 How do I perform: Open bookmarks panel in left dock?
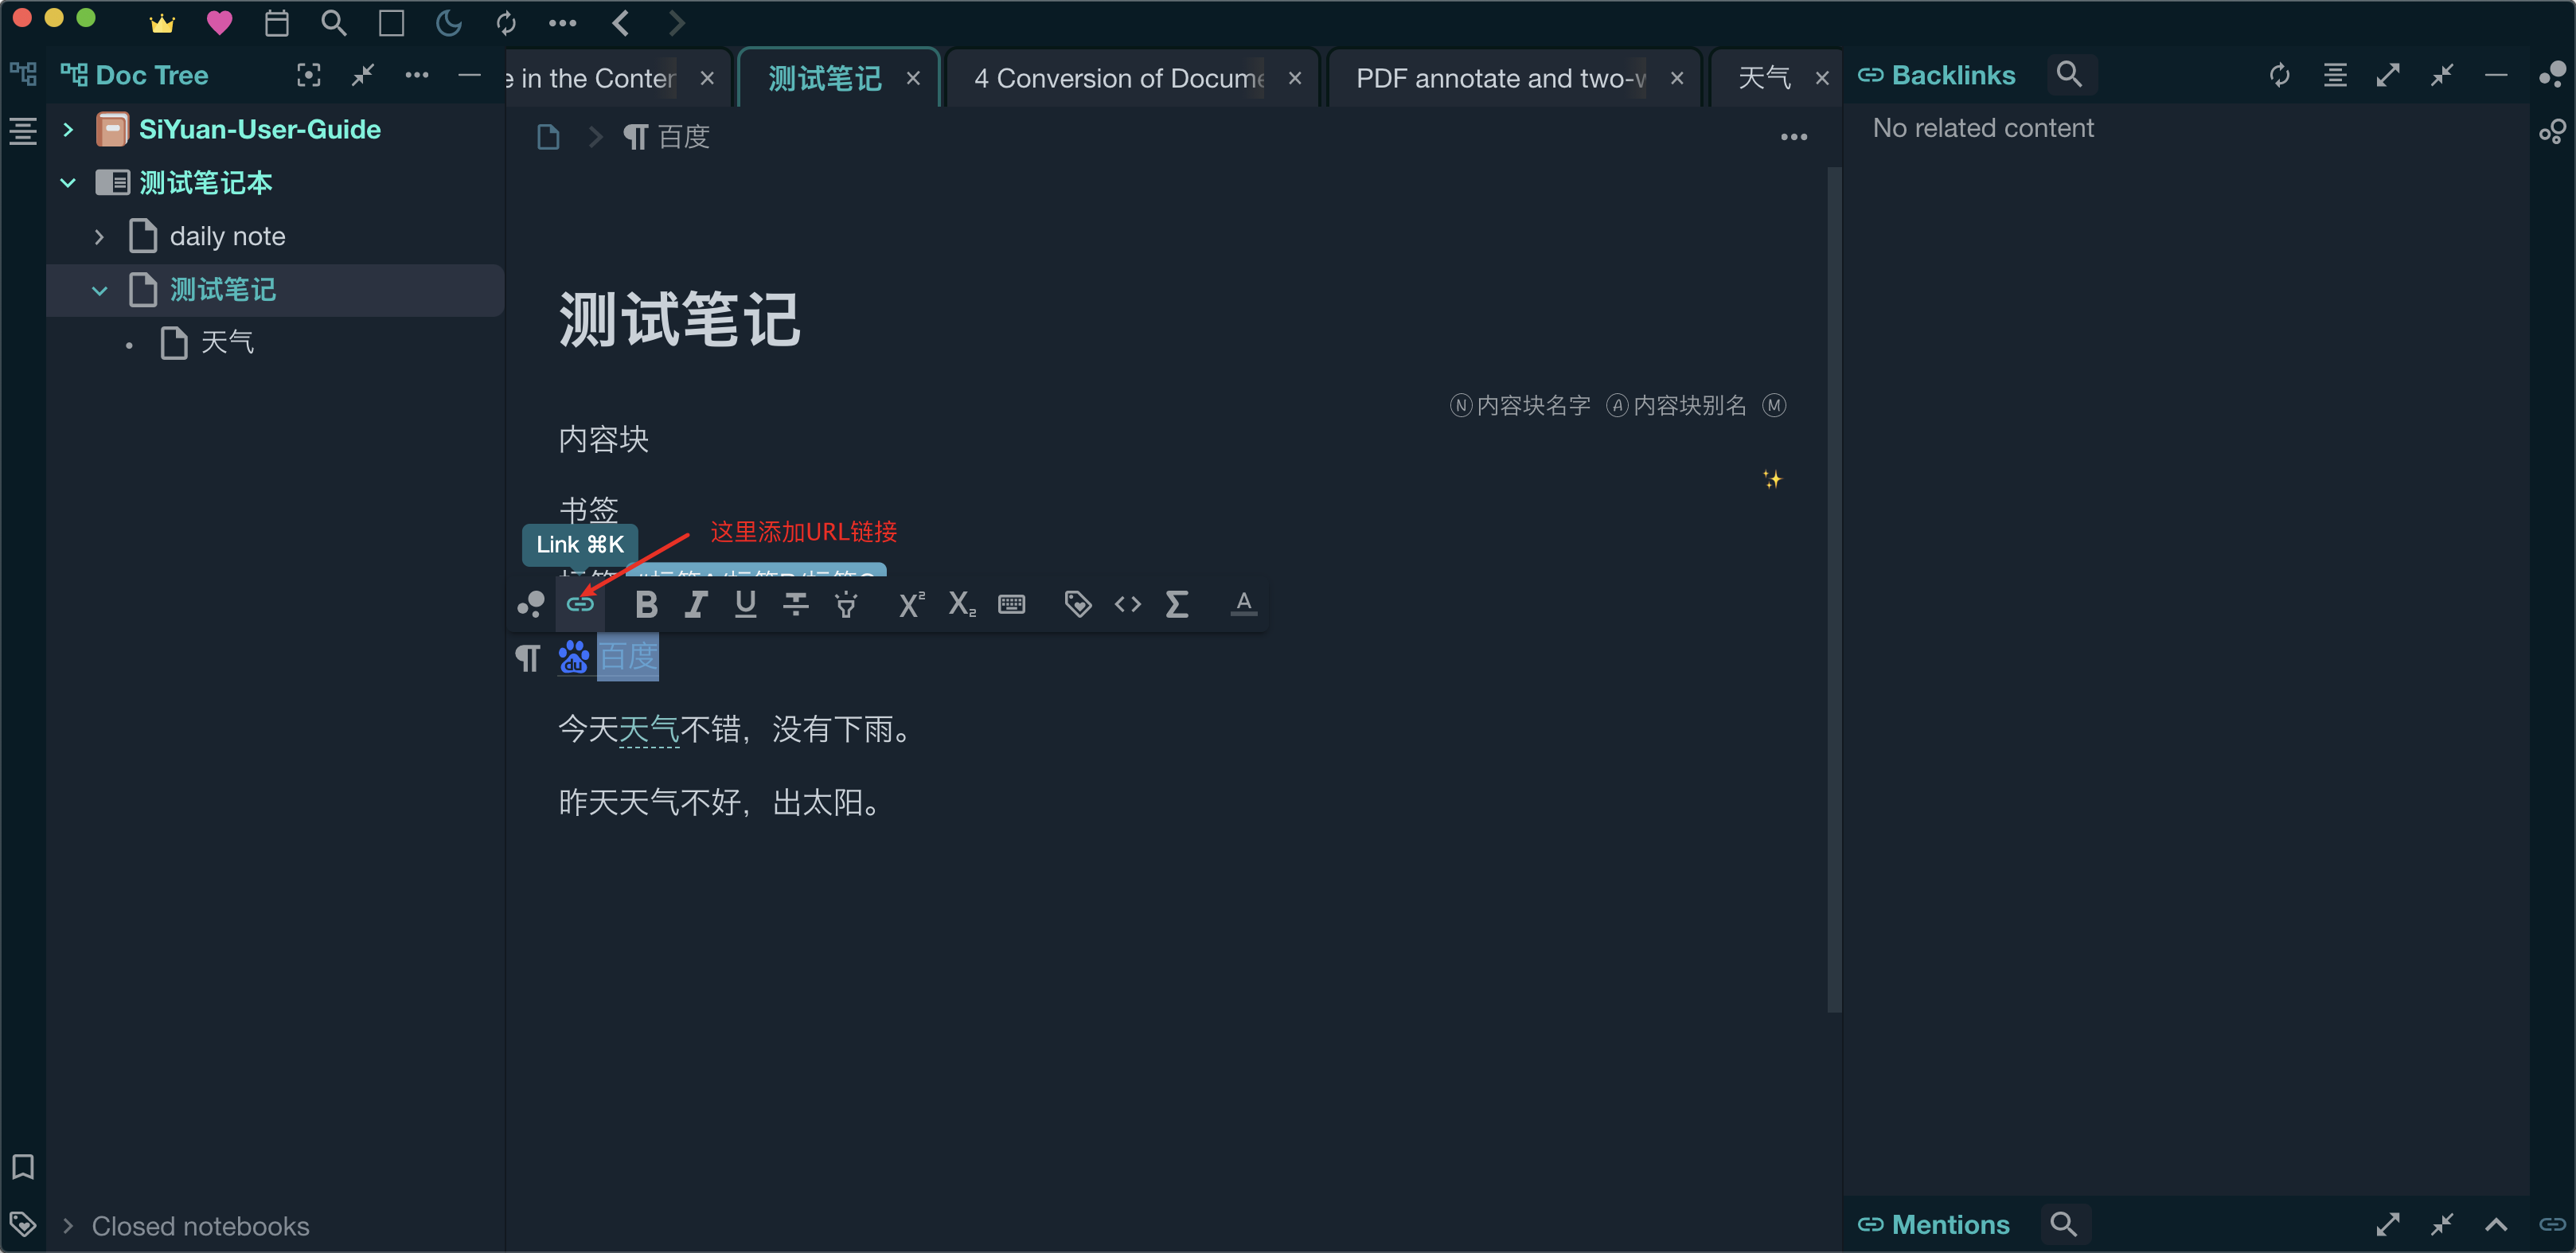pyautogui.click(x=23, y=1167)
